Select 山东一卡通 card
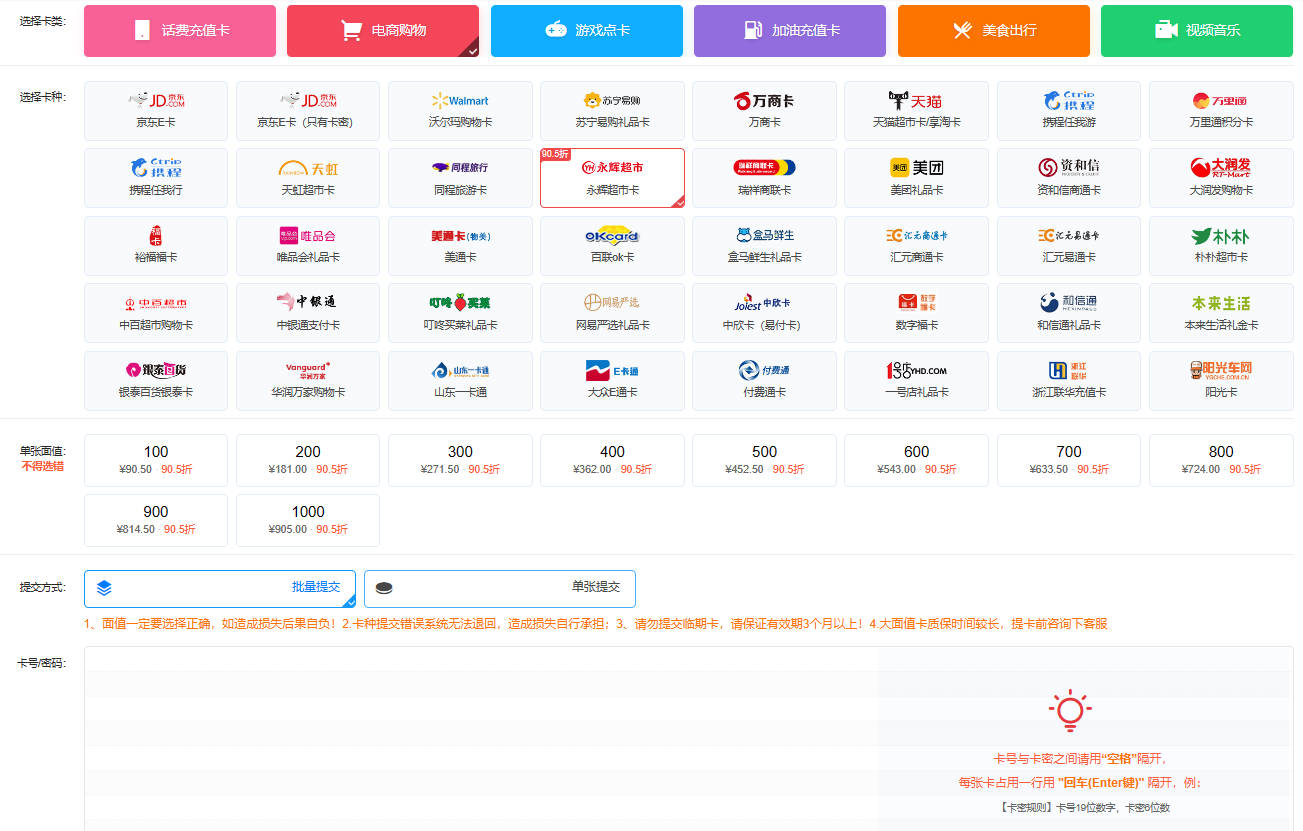The height and width of the screenshot is (831, 1303). coord(460,381)
